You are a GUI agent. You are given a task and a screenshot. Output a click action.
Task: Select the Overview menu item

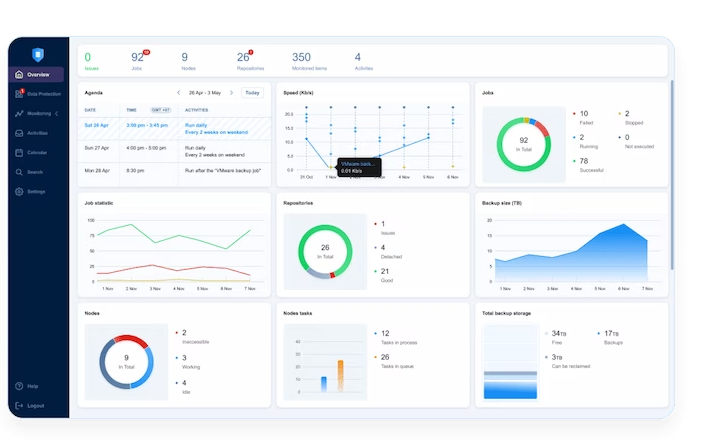click(x=37, y=75)
